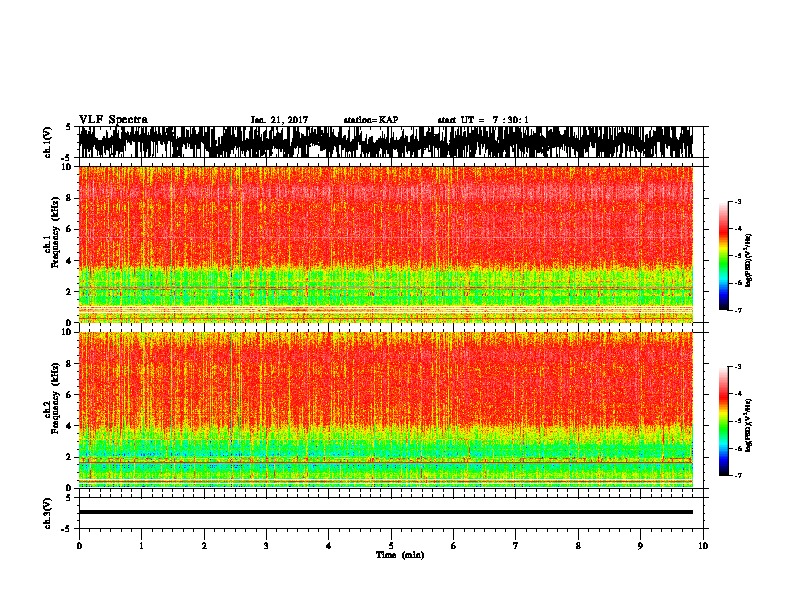Click the ch.1(V) waveform strip at top
The width and height of the screenshot is (792, 612).
(x=385, y=142)
